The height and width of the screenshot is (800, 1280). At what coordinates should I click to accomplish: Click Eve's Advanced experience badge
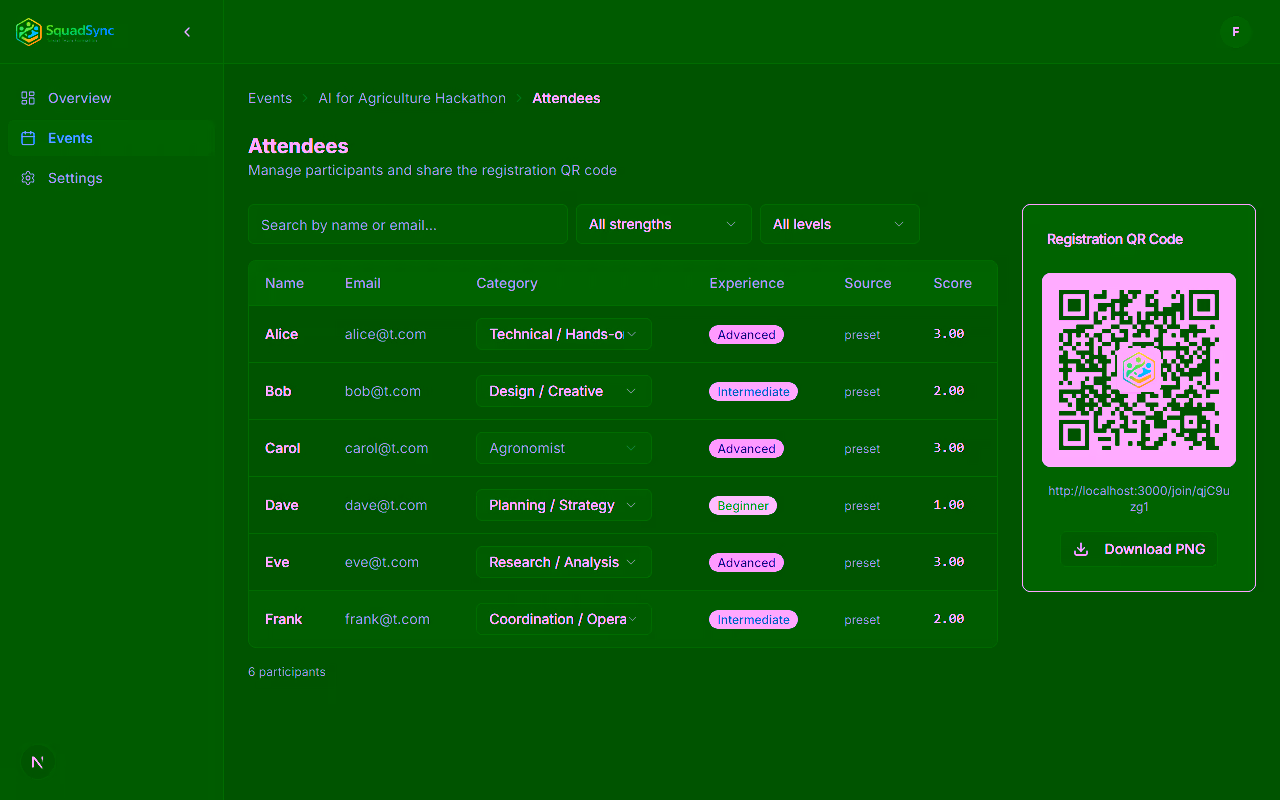point(747,563)
